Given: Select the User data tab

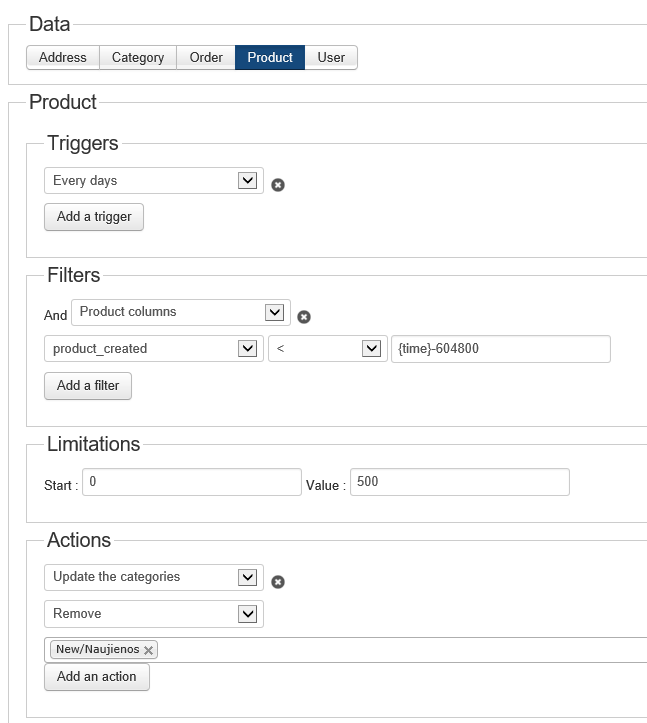Looking at the screenshot, I should (331, 57).
